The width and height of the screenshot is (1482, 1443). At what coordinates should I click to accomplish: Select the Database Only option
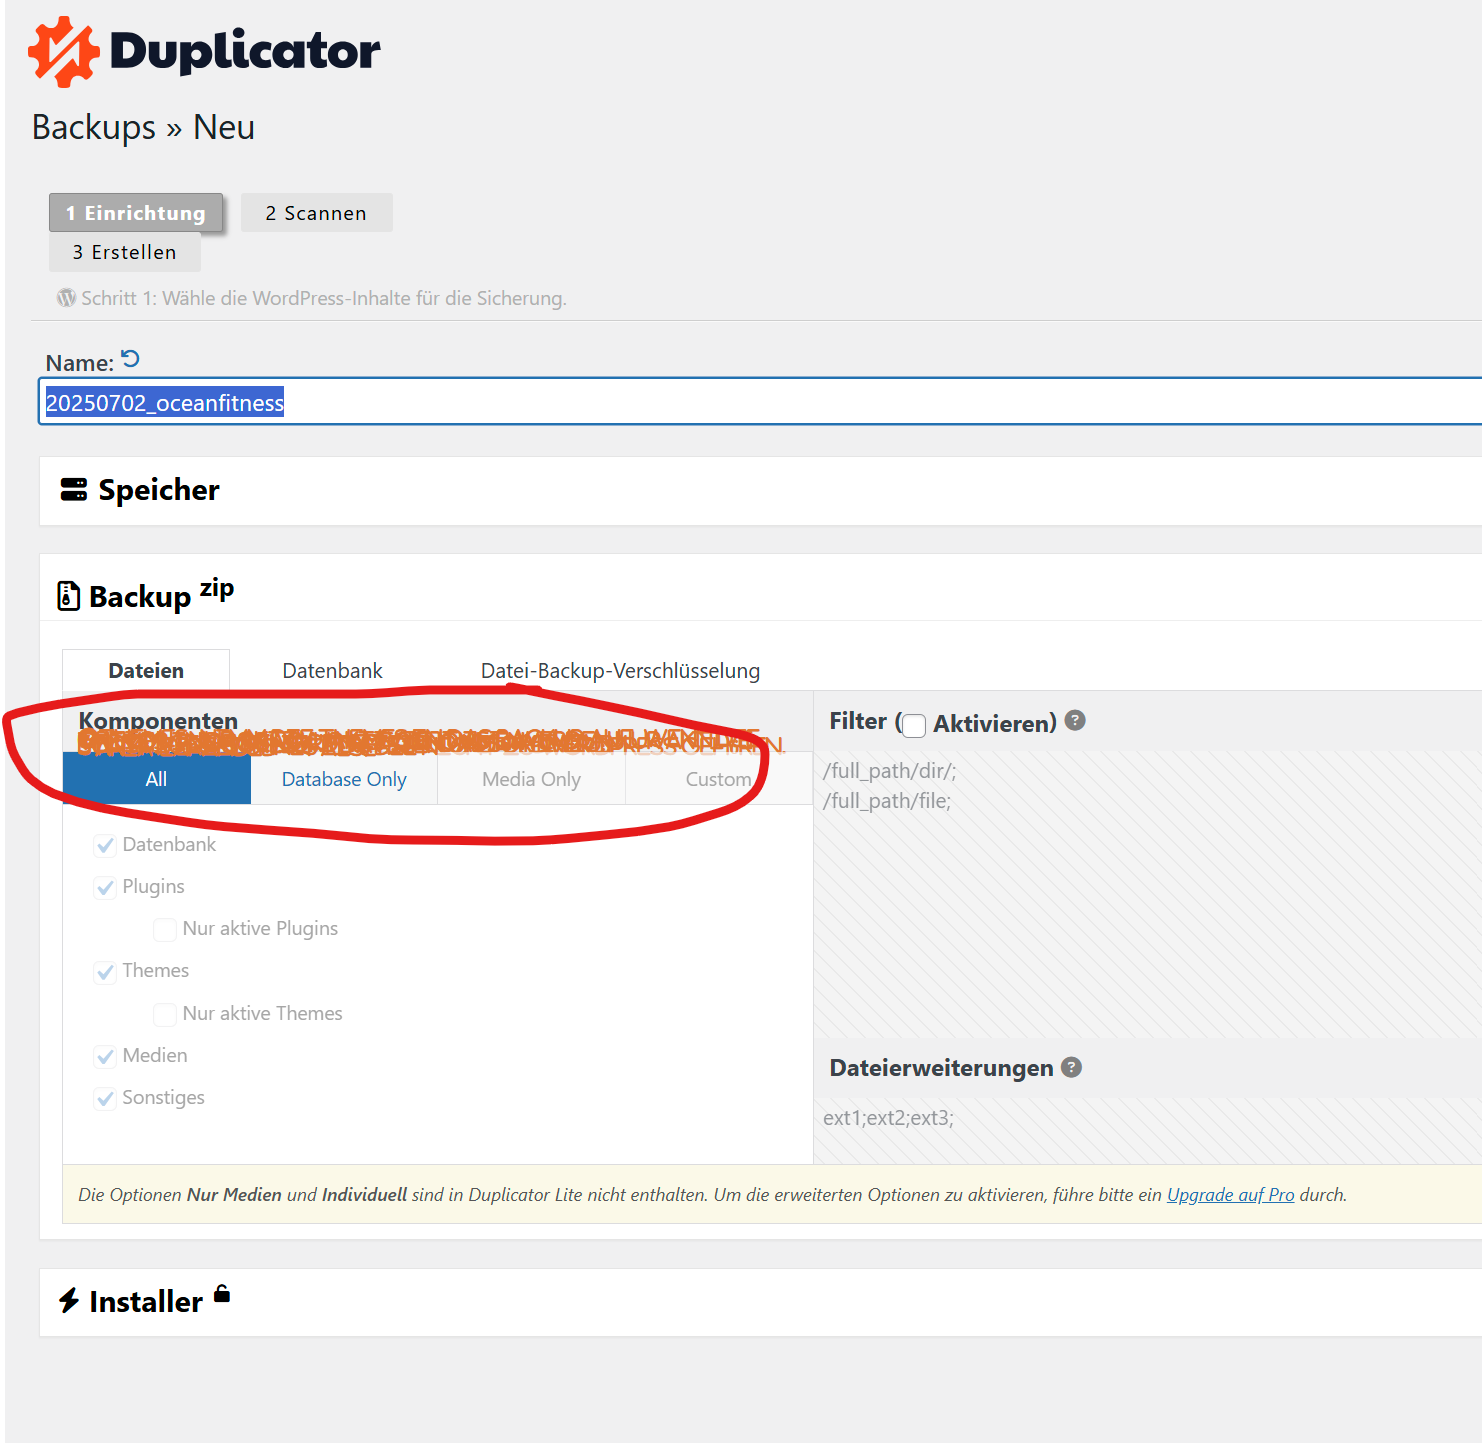344,779
